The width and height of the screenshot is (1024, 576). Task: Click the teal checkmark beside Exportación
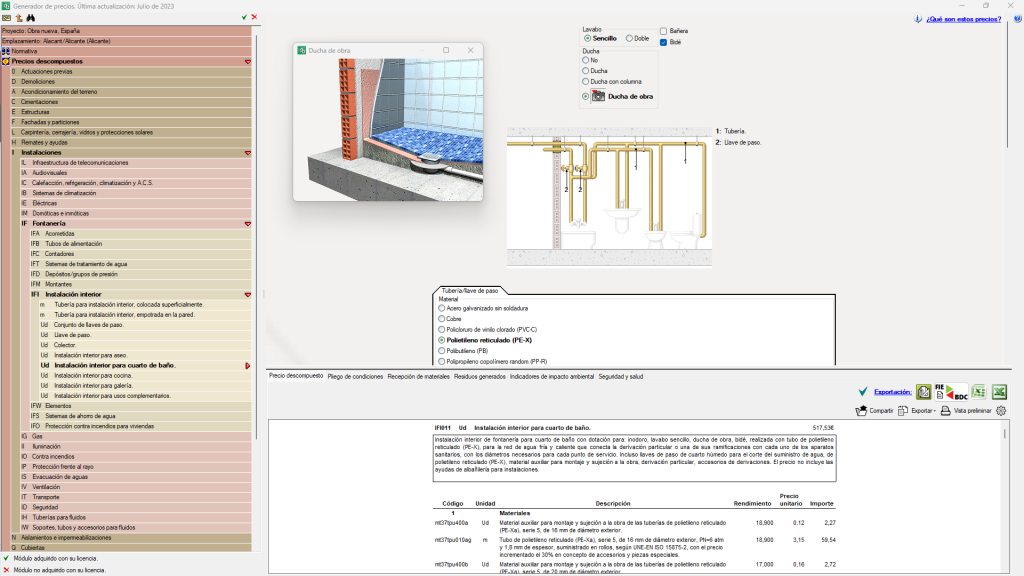863,392
